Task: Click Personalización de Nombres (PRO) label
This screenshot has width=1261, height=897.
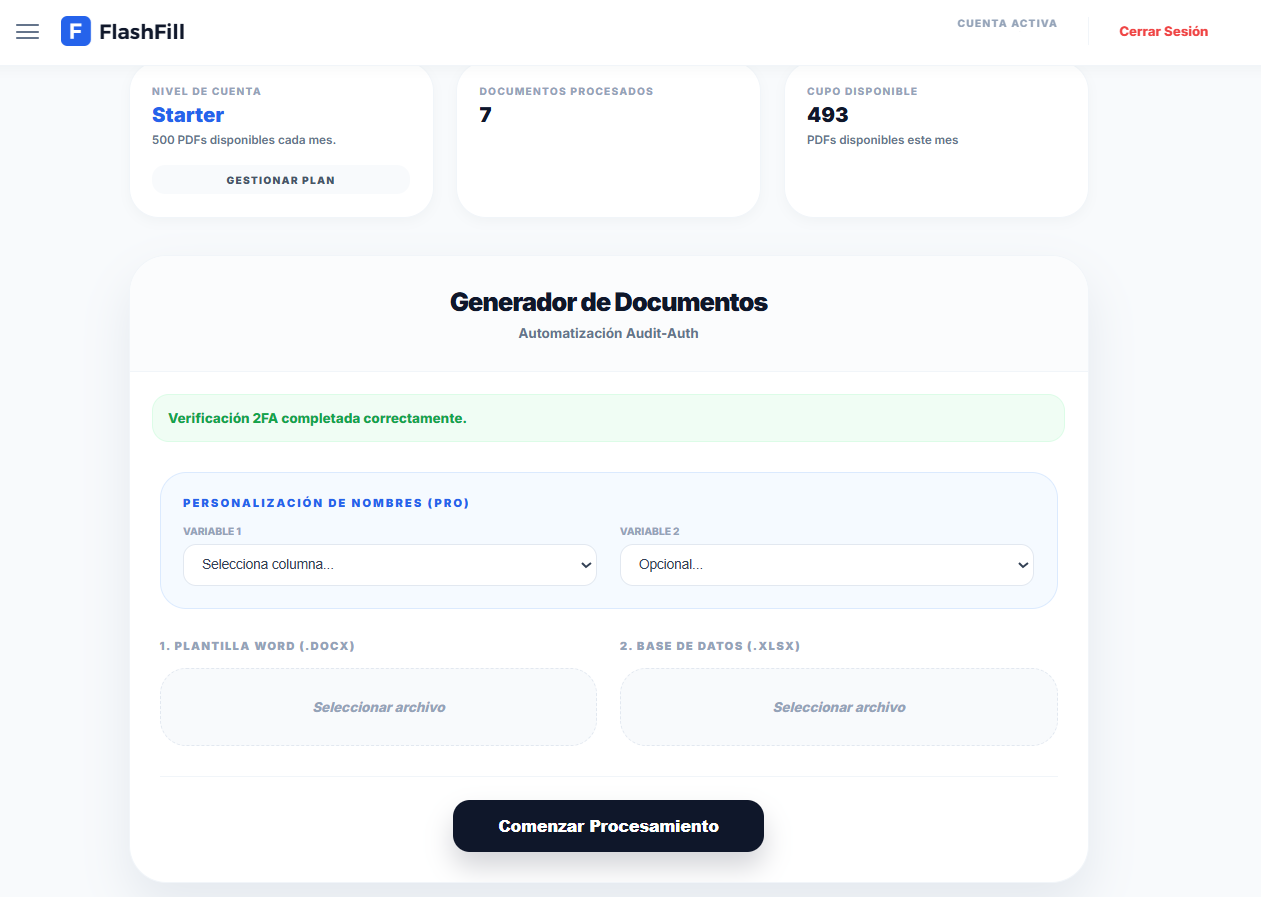Action: point(326,503)
